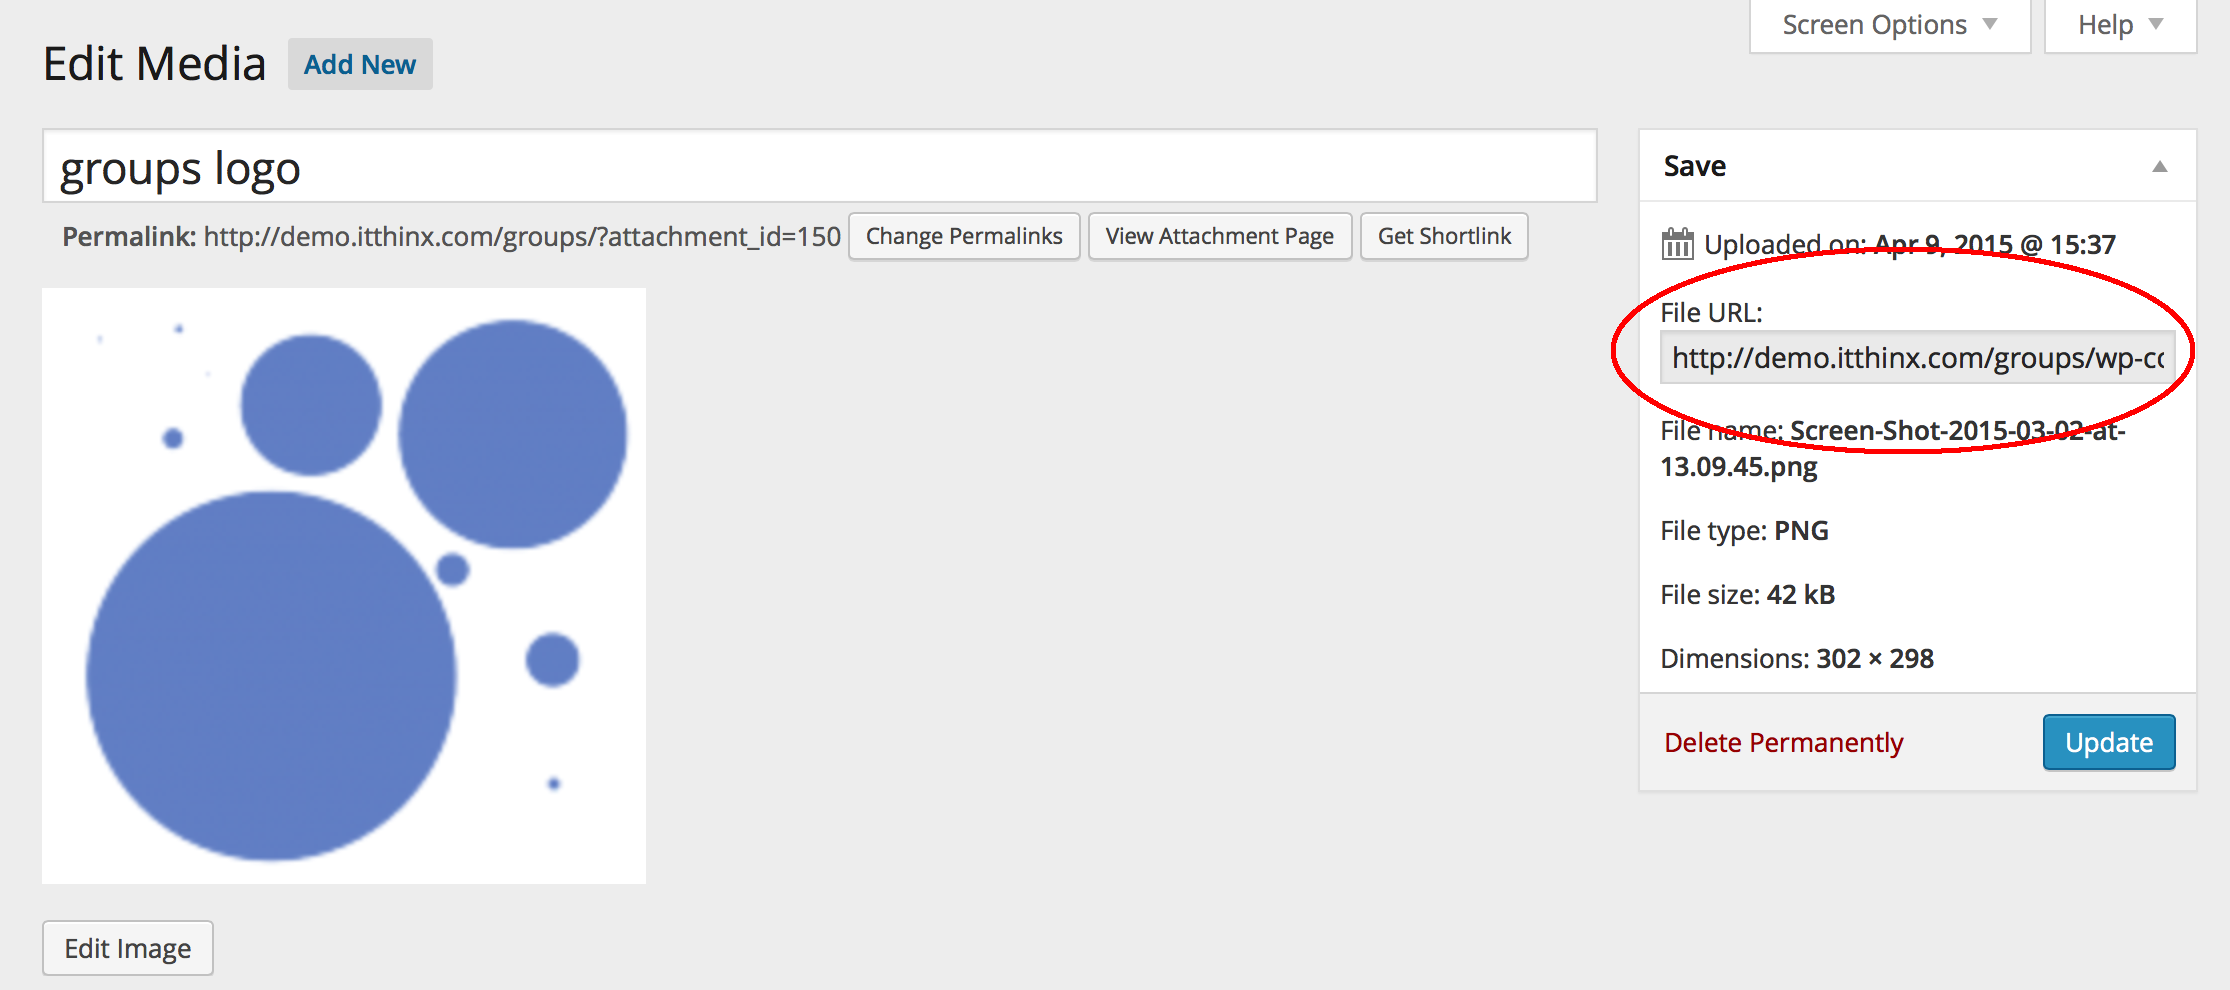
Task: Click the permalink URL text
Action: pyautogui.click(x=522, y=237)
